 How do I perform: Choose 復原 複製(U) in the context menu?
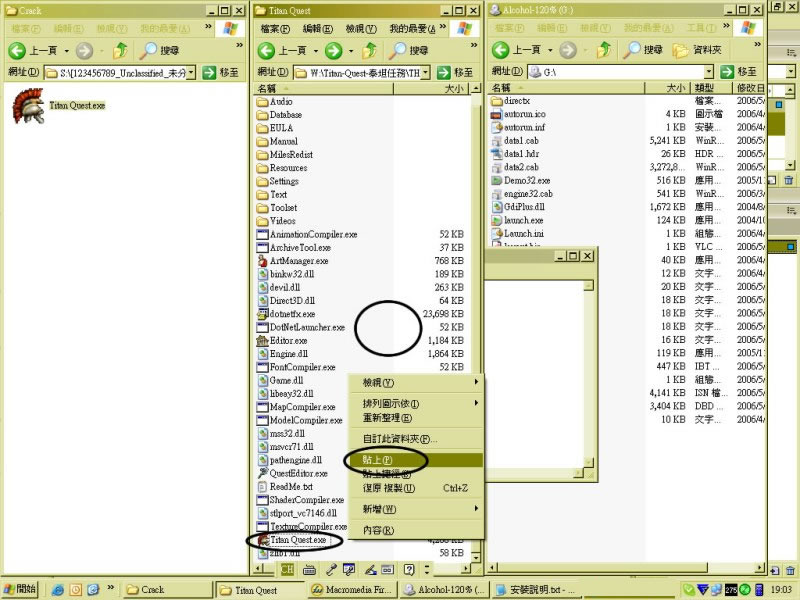click(x=415, y=488)
